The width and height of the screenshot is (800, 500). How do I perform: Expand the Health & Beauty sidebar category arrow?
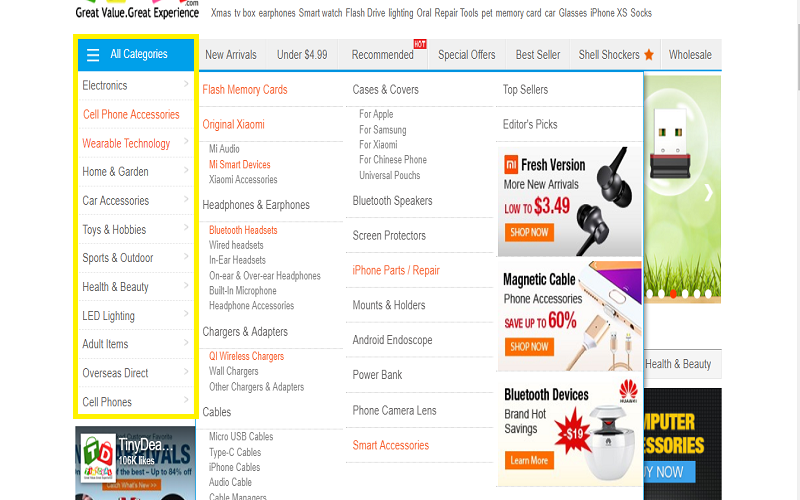tap(186, 285)
